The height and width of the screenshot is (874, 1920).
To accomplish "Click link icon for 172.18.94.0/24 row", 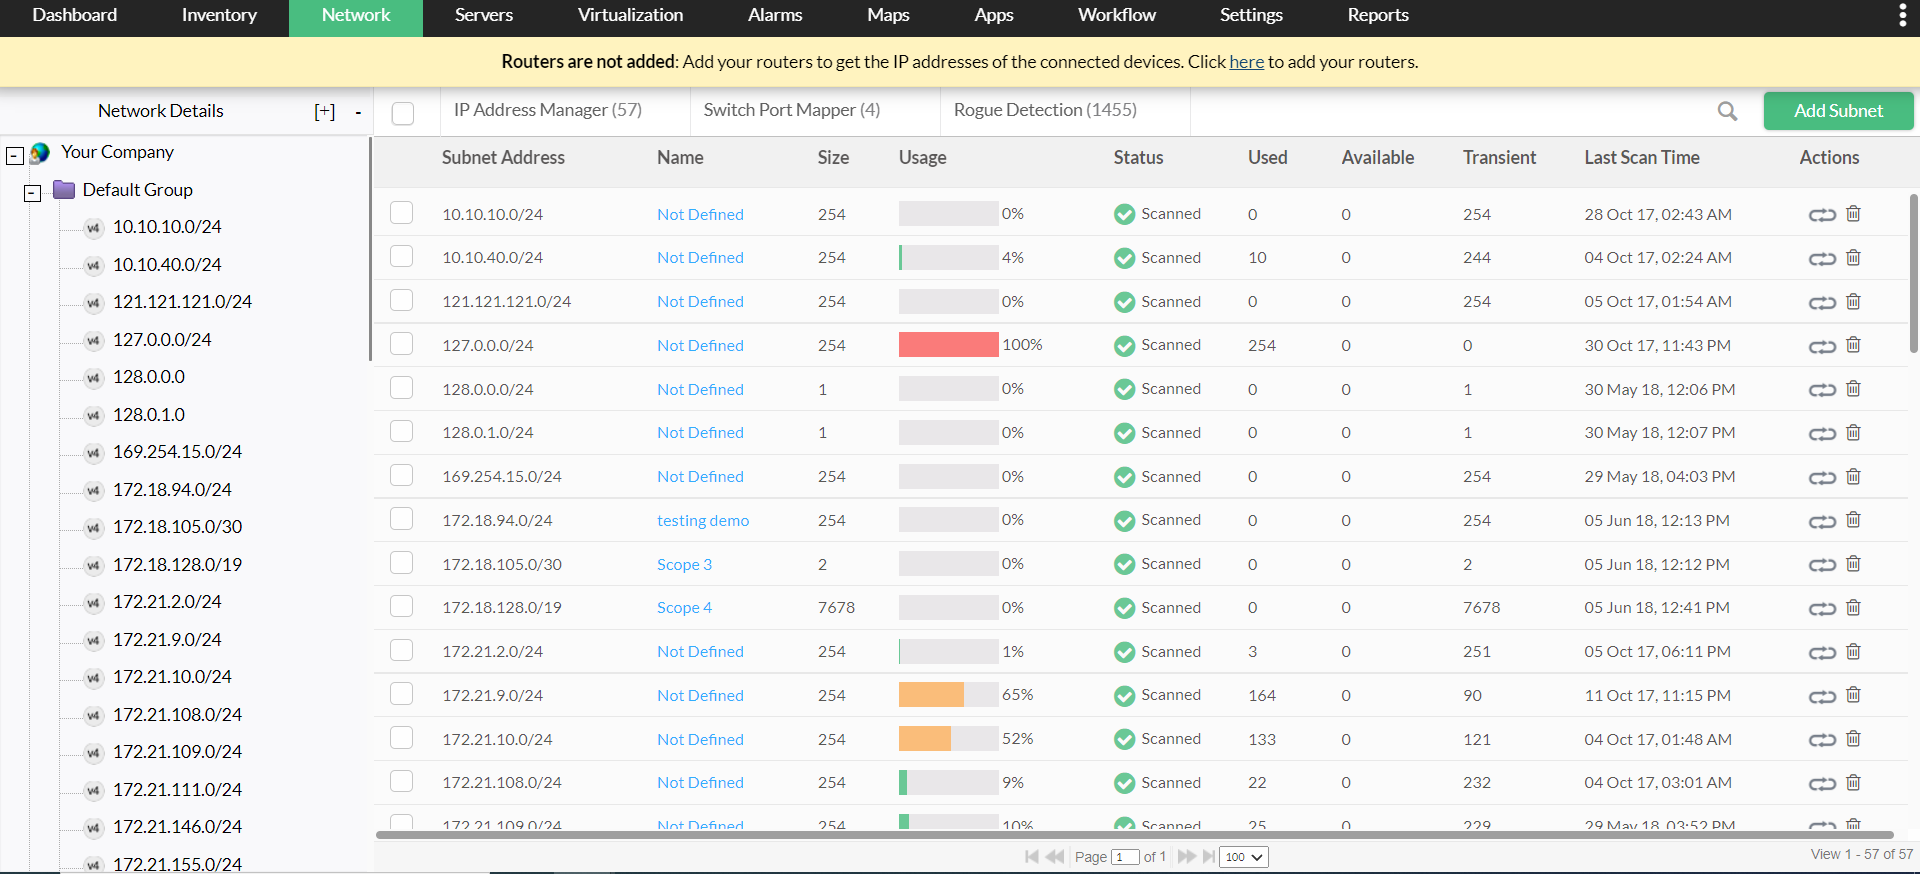I will pos(1822,521).
